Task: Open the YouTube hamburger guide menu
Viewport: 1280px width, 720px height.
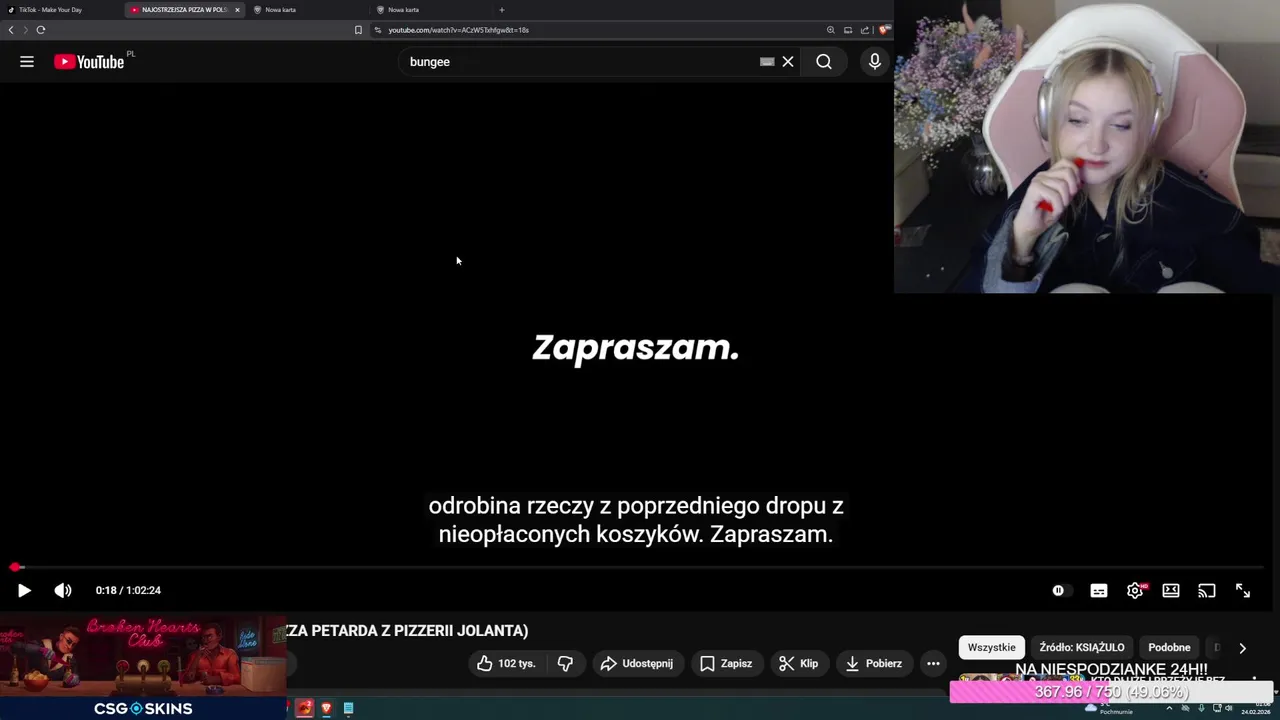Action: click(x=27, y=62)
